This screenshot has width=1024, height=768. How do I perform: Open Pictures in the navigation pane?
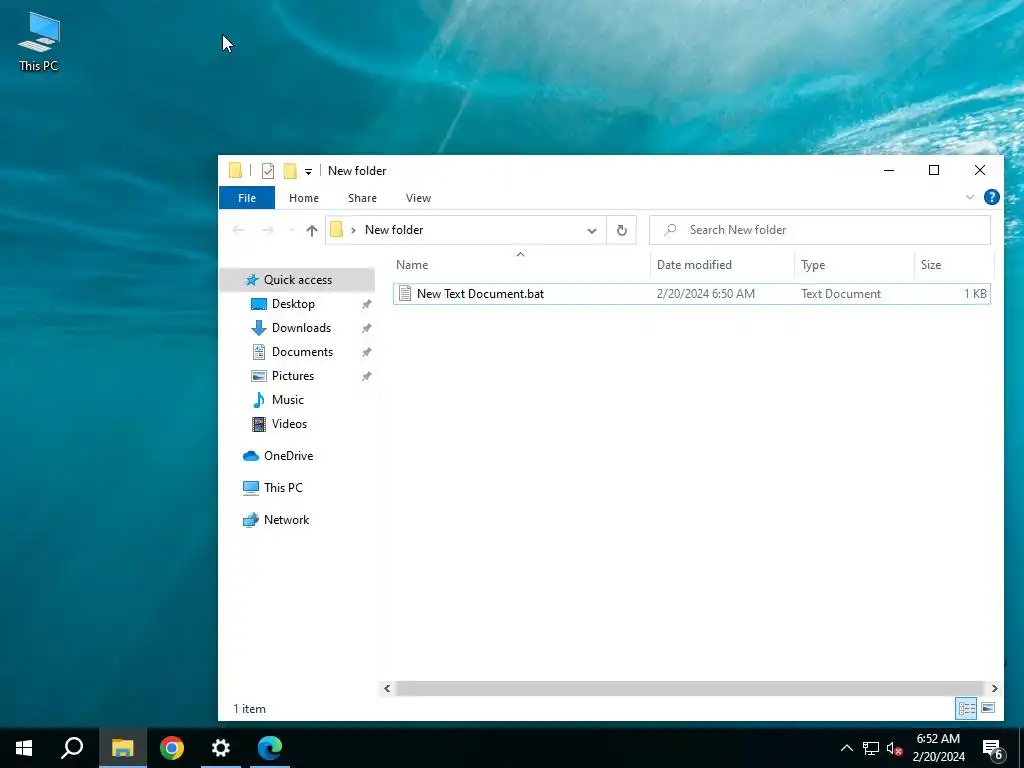click(x=293, y=376)
